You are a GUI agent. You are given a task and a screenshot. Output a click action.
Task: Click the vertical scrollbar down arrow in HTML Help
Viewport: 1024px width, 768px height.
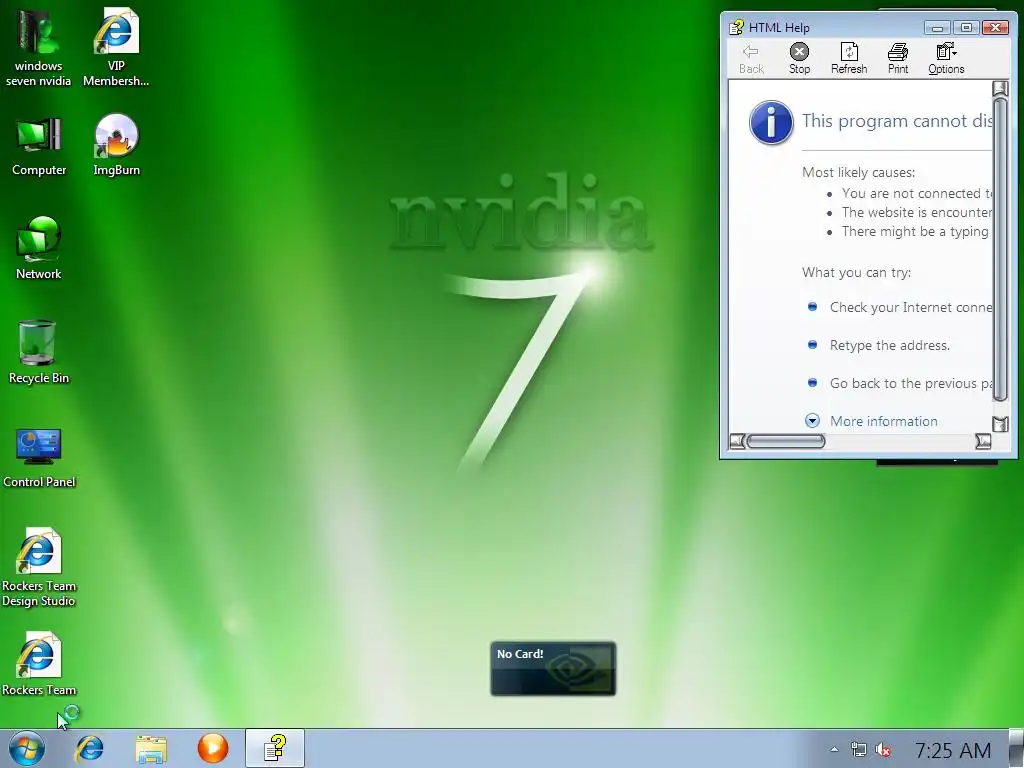[x=1000, y=424]
